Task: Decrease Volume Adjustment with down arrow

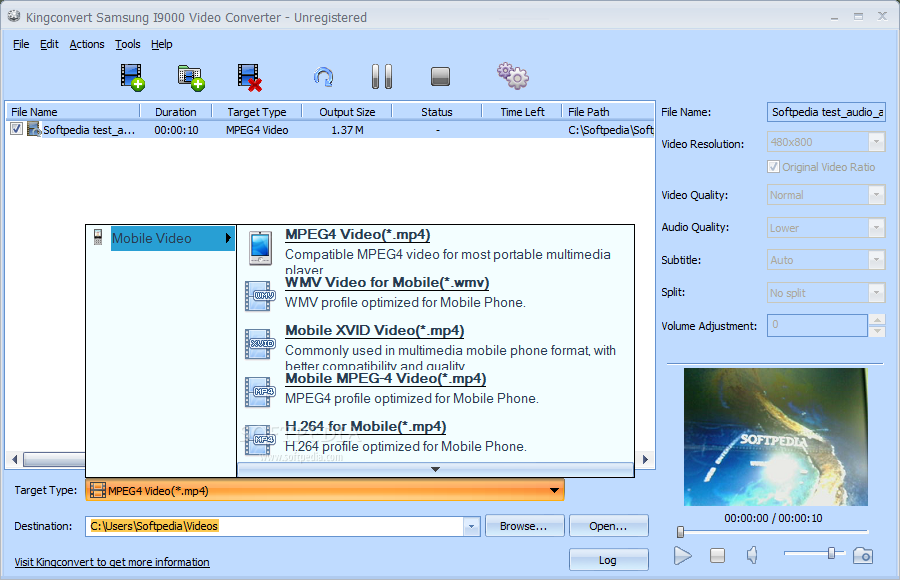Action: 876,331
